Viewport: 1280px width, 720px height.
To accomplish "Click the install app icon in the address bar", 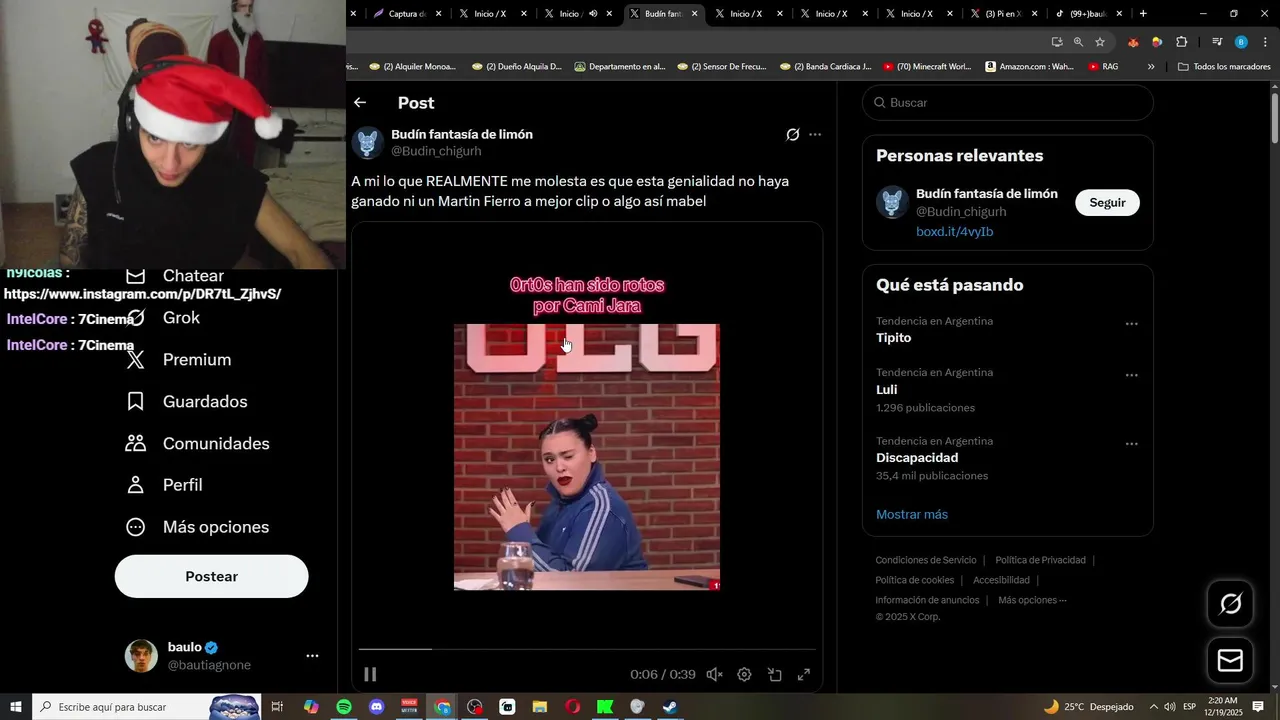I will click(x=1057, y=42).
